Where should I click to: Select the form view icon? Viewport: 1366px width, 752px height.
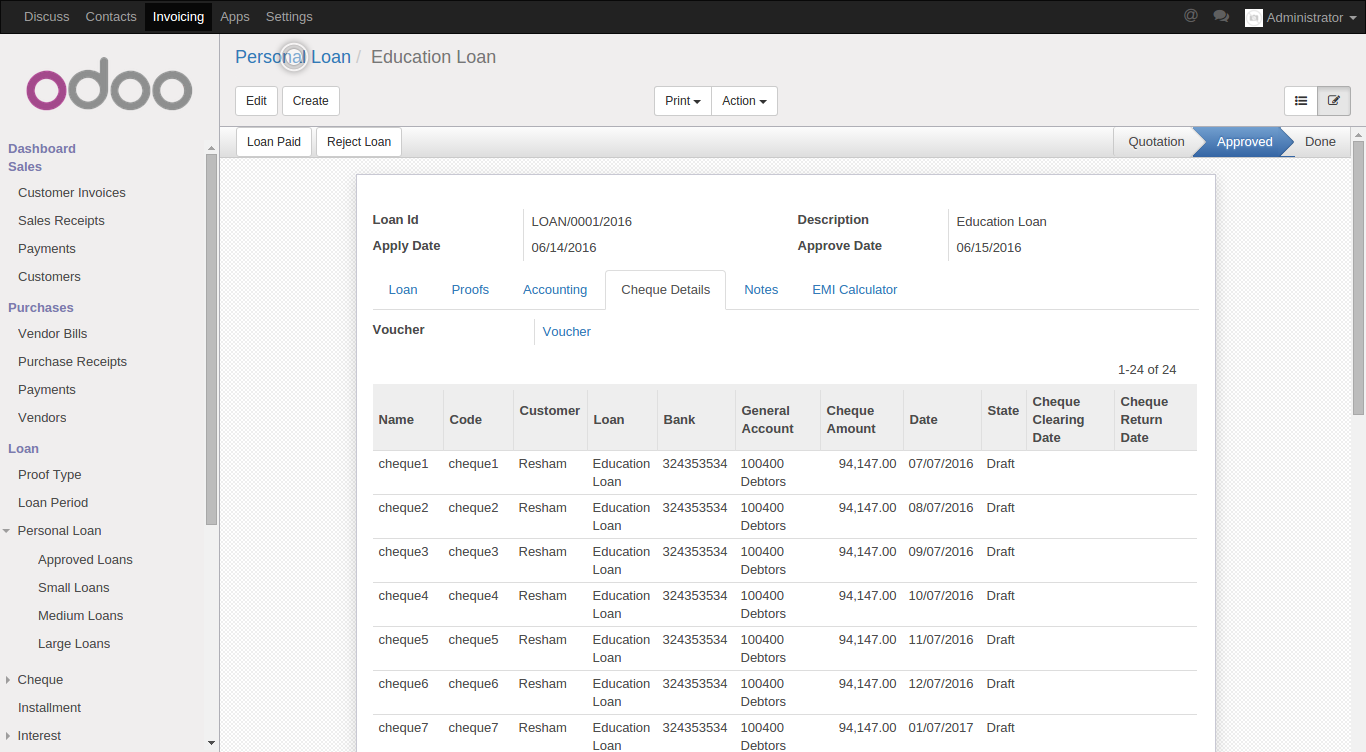(1334, 101)
